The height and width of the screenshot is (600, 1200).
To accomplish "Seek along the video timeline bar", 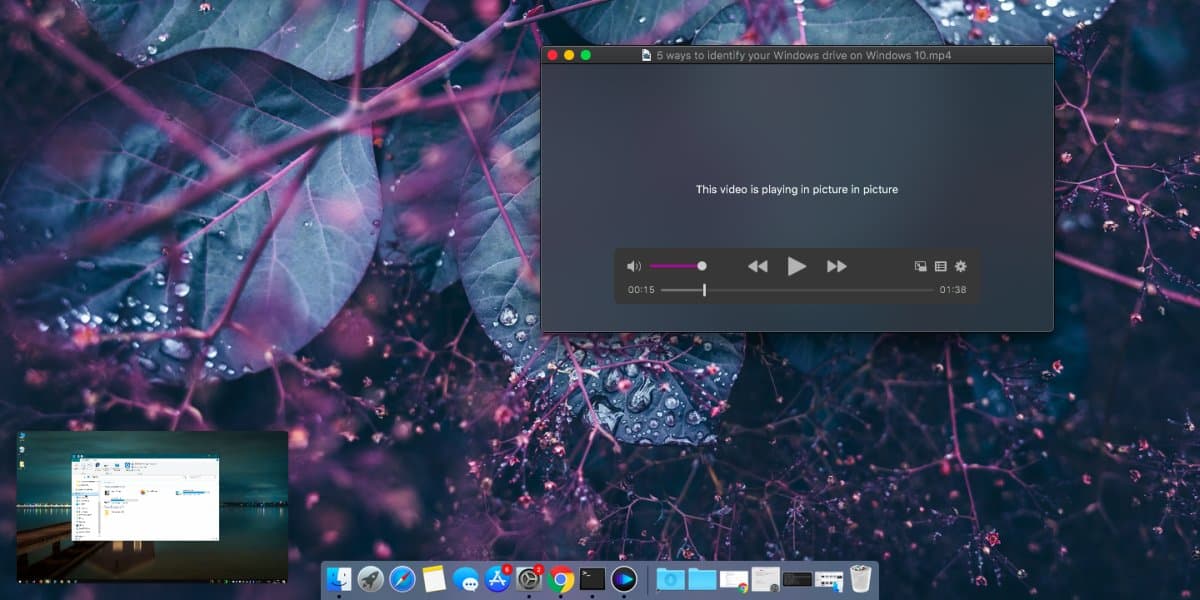I will pyautogui.click(x=797, y=290).
